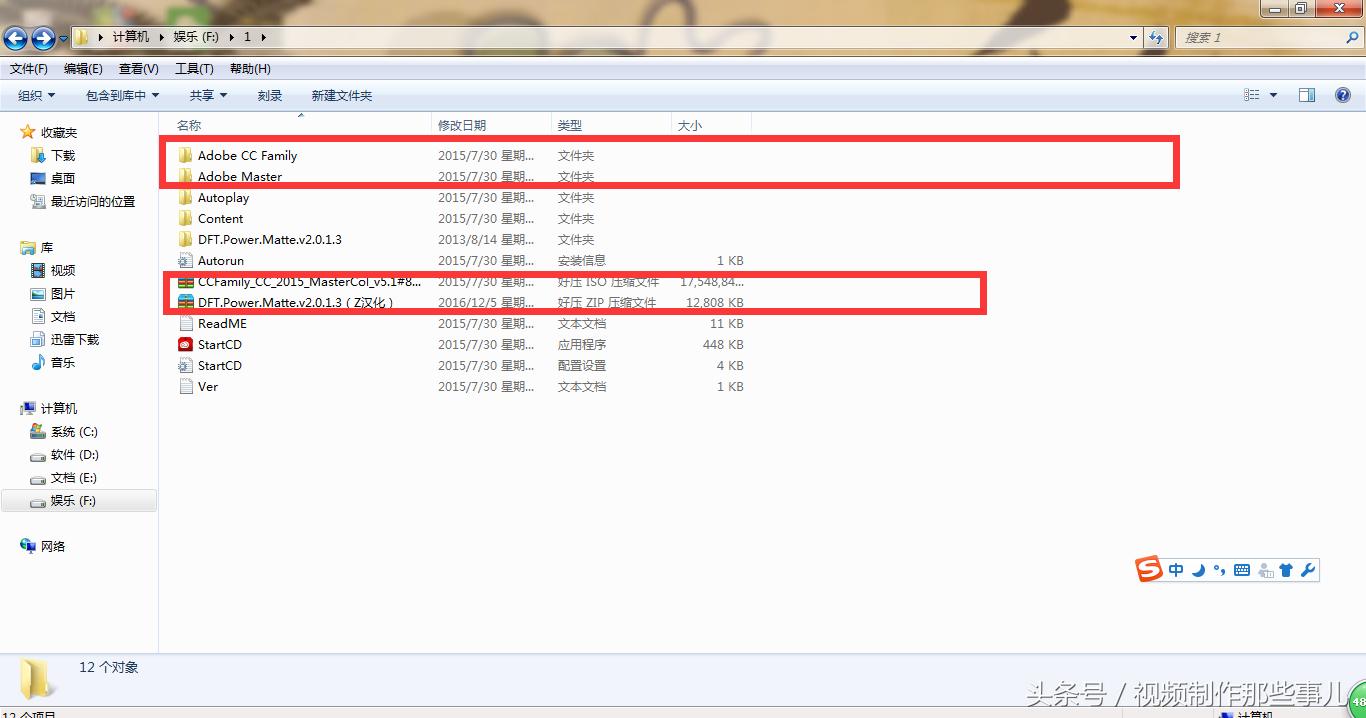Click the Sogou skin (shirt) icon
This screenshot has height=718, width=1366.
click(1286, 569)
